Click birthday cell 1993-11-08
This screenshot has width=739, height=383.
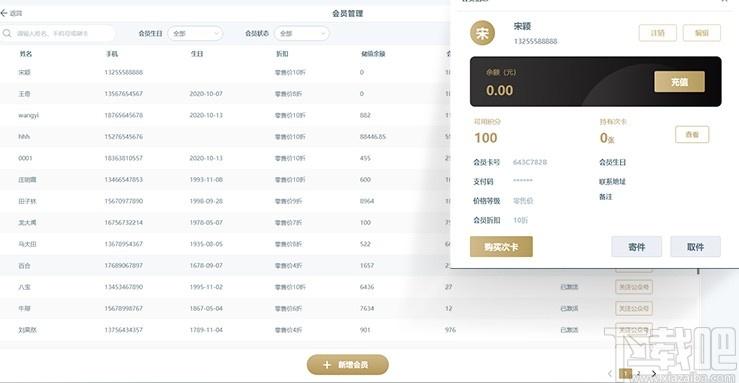tap(206, 179)
